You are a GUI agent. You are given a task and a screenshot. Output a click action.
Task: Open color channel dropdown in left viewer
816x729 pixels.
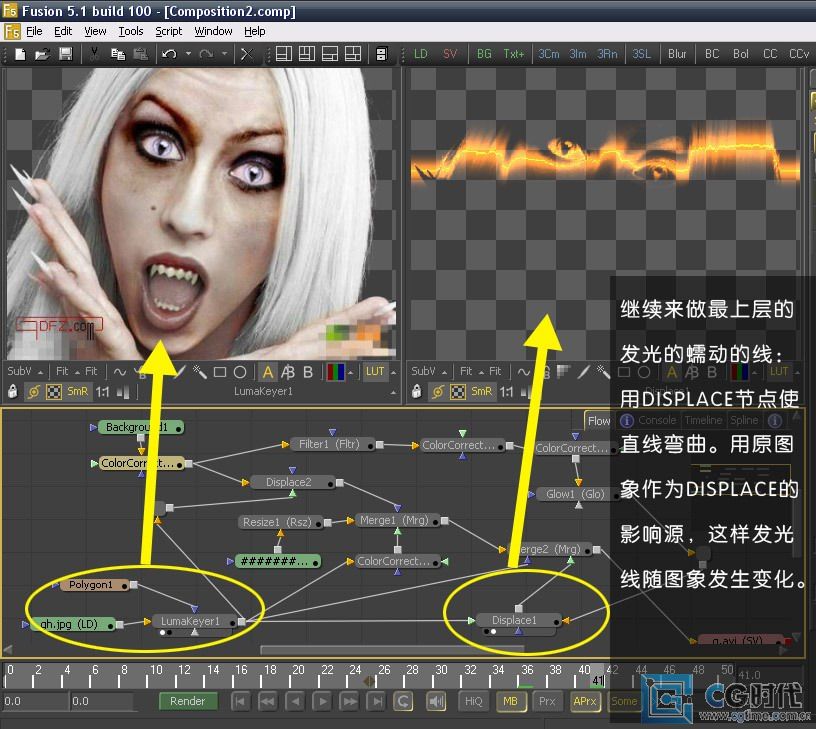point(351,373)
